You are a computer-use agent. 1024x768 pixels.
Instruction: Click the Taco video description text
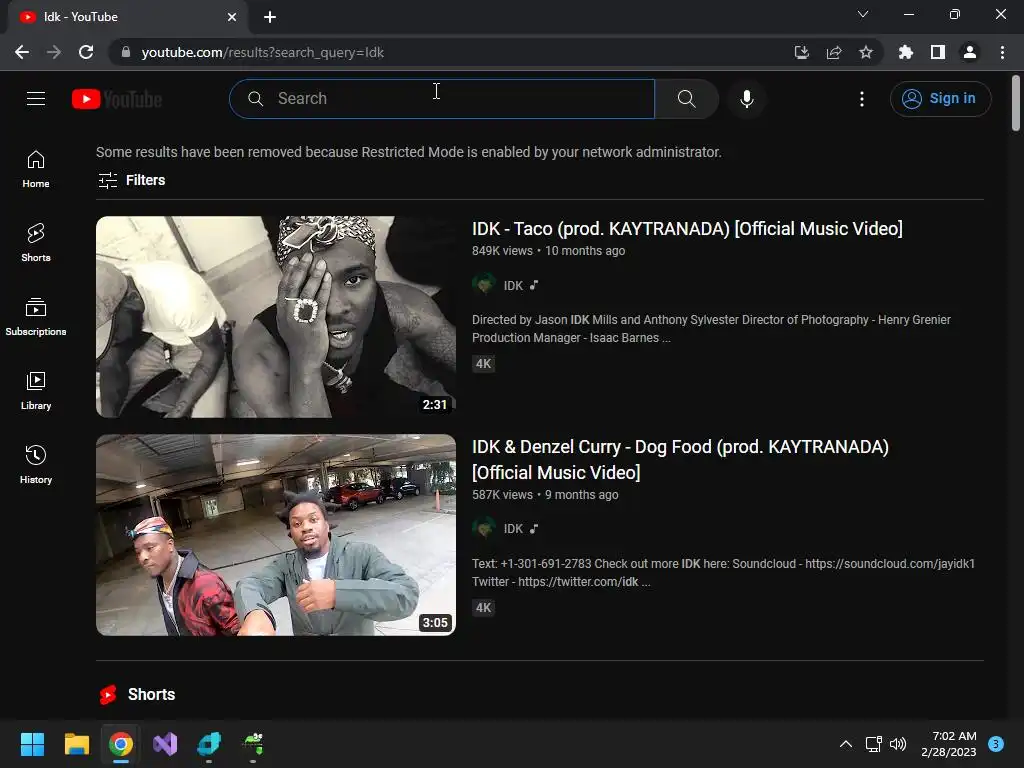tap(711, 328)
